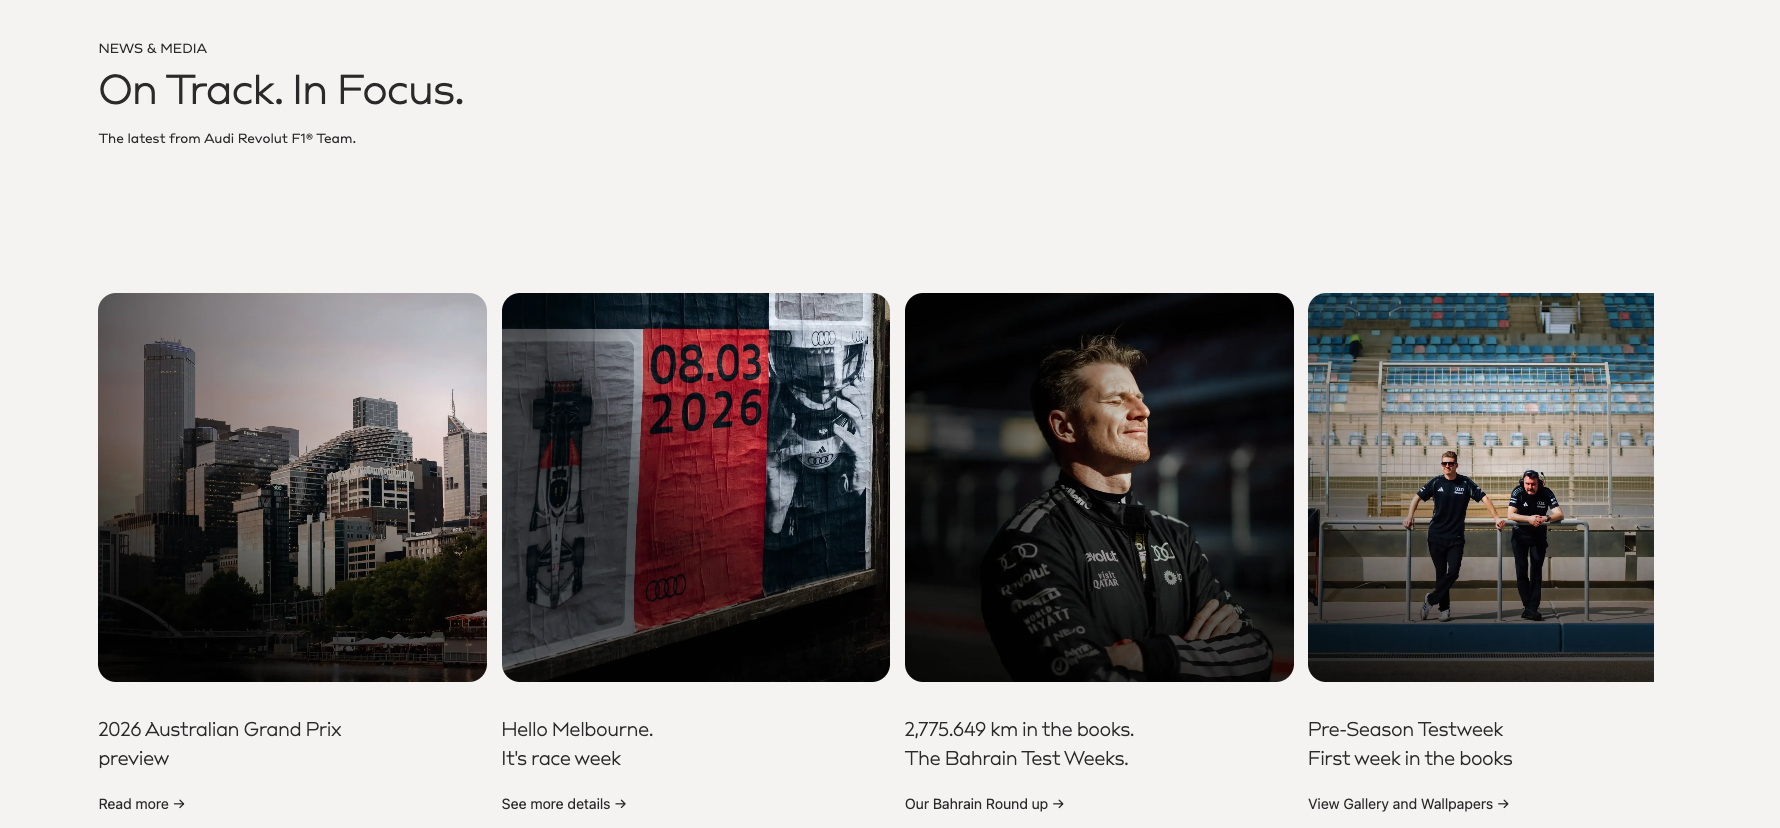
Task: Click arrow after View Gallery and Wallpapers
Action: tap(1503, 804)
